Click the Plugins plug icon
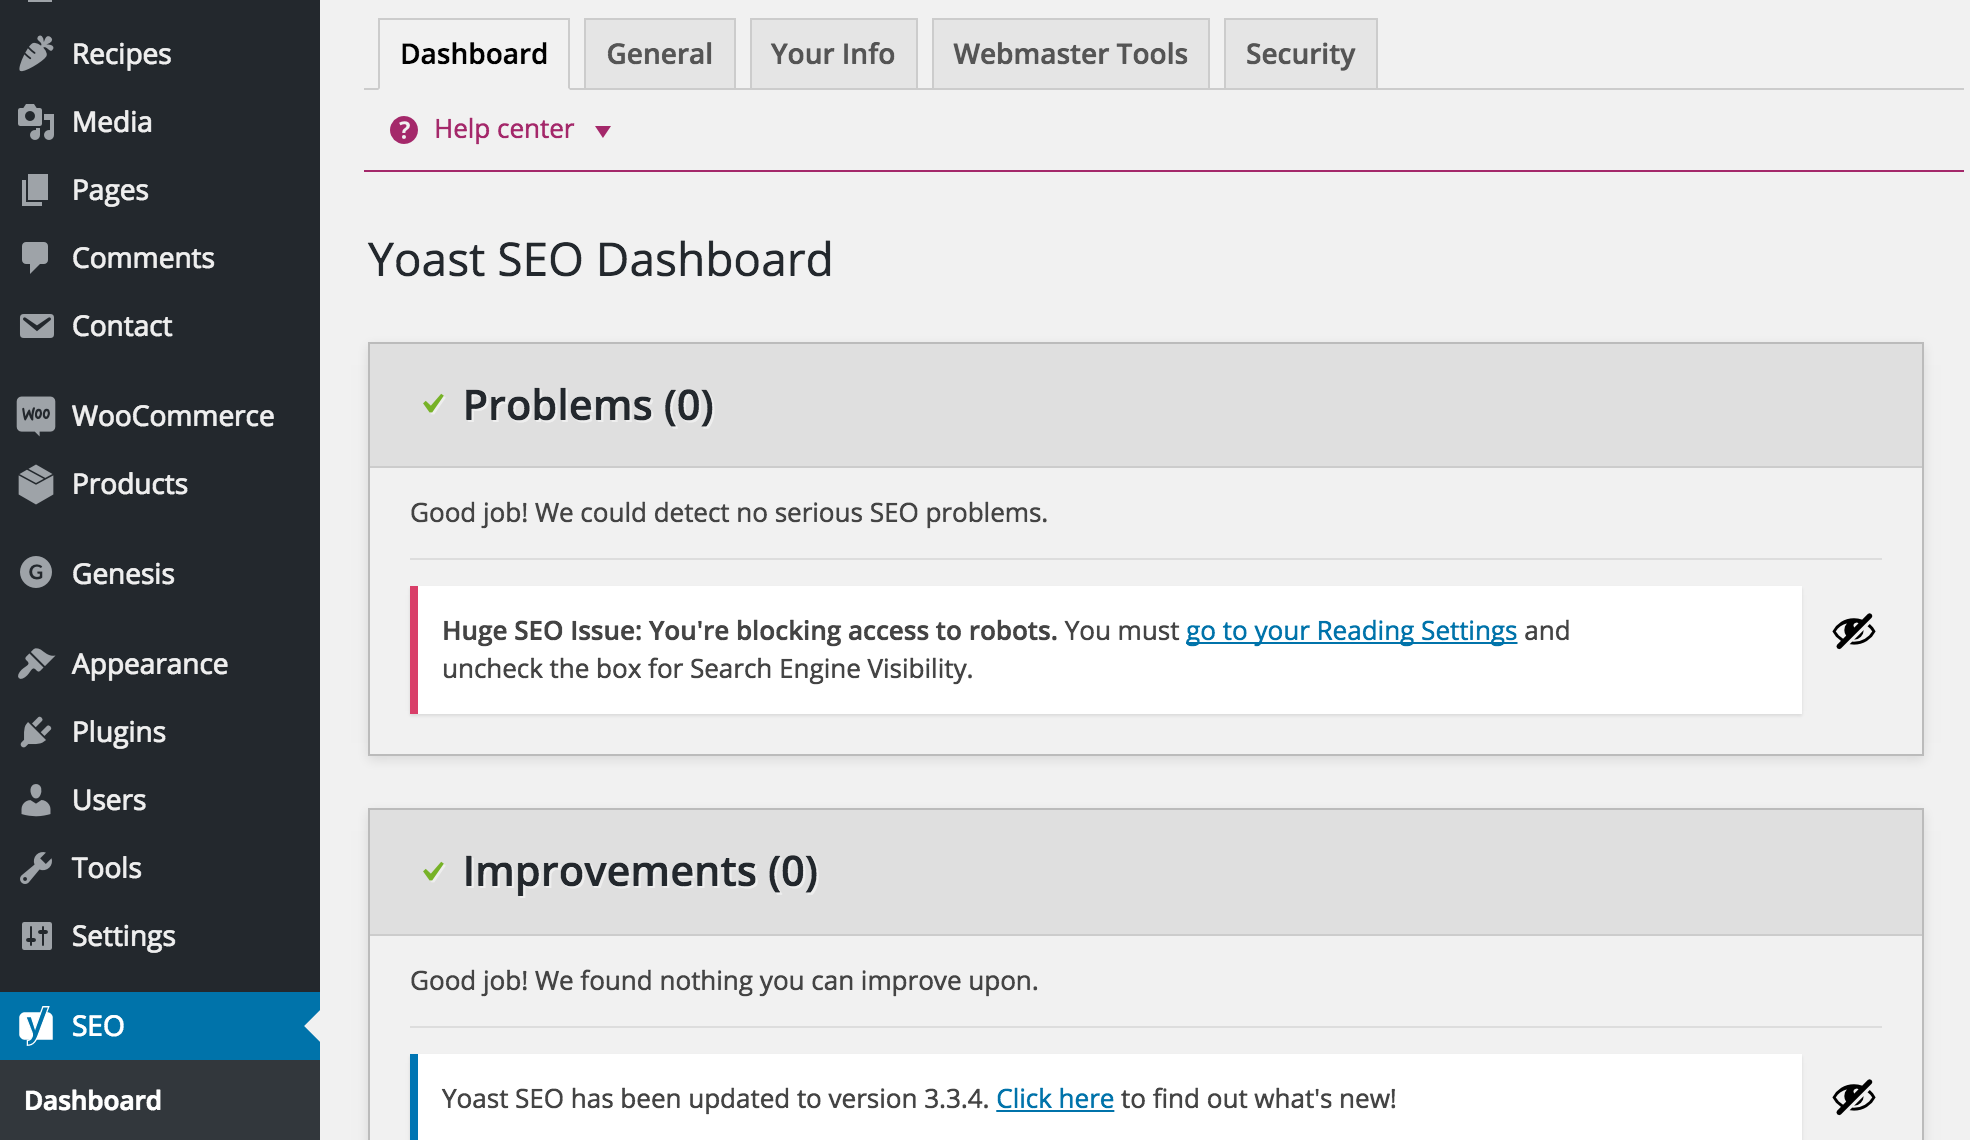Image resolution: width=1970 pixels, height=1140 pixels. tap(36, 732)
